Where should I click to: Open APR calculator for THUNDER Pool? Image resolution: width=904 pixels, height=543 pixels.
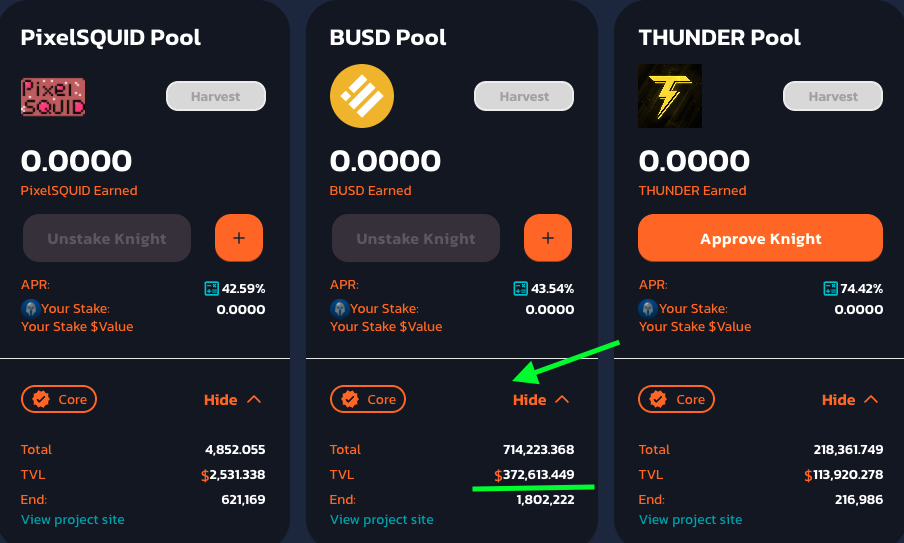(830, 288)
